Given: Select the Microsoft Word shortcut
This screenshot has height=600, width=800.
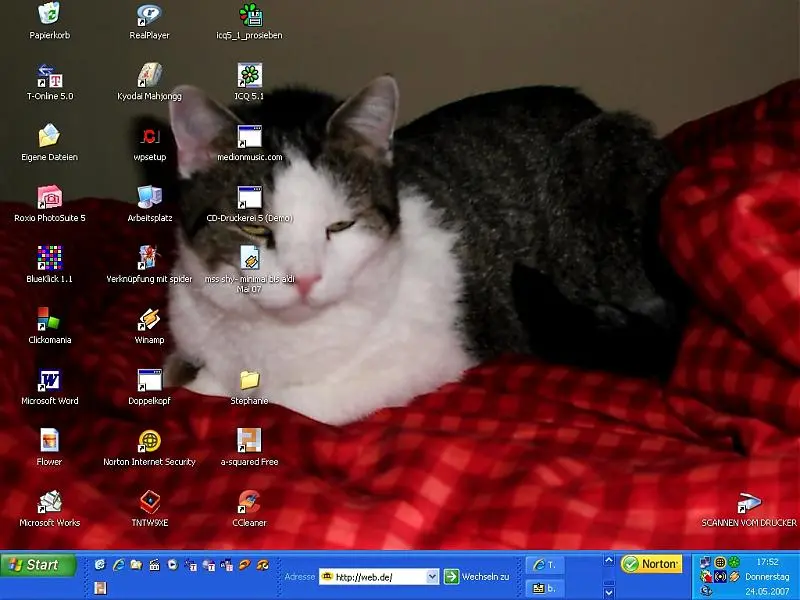Looking at the screenshot, I should [x=49, y=381].
